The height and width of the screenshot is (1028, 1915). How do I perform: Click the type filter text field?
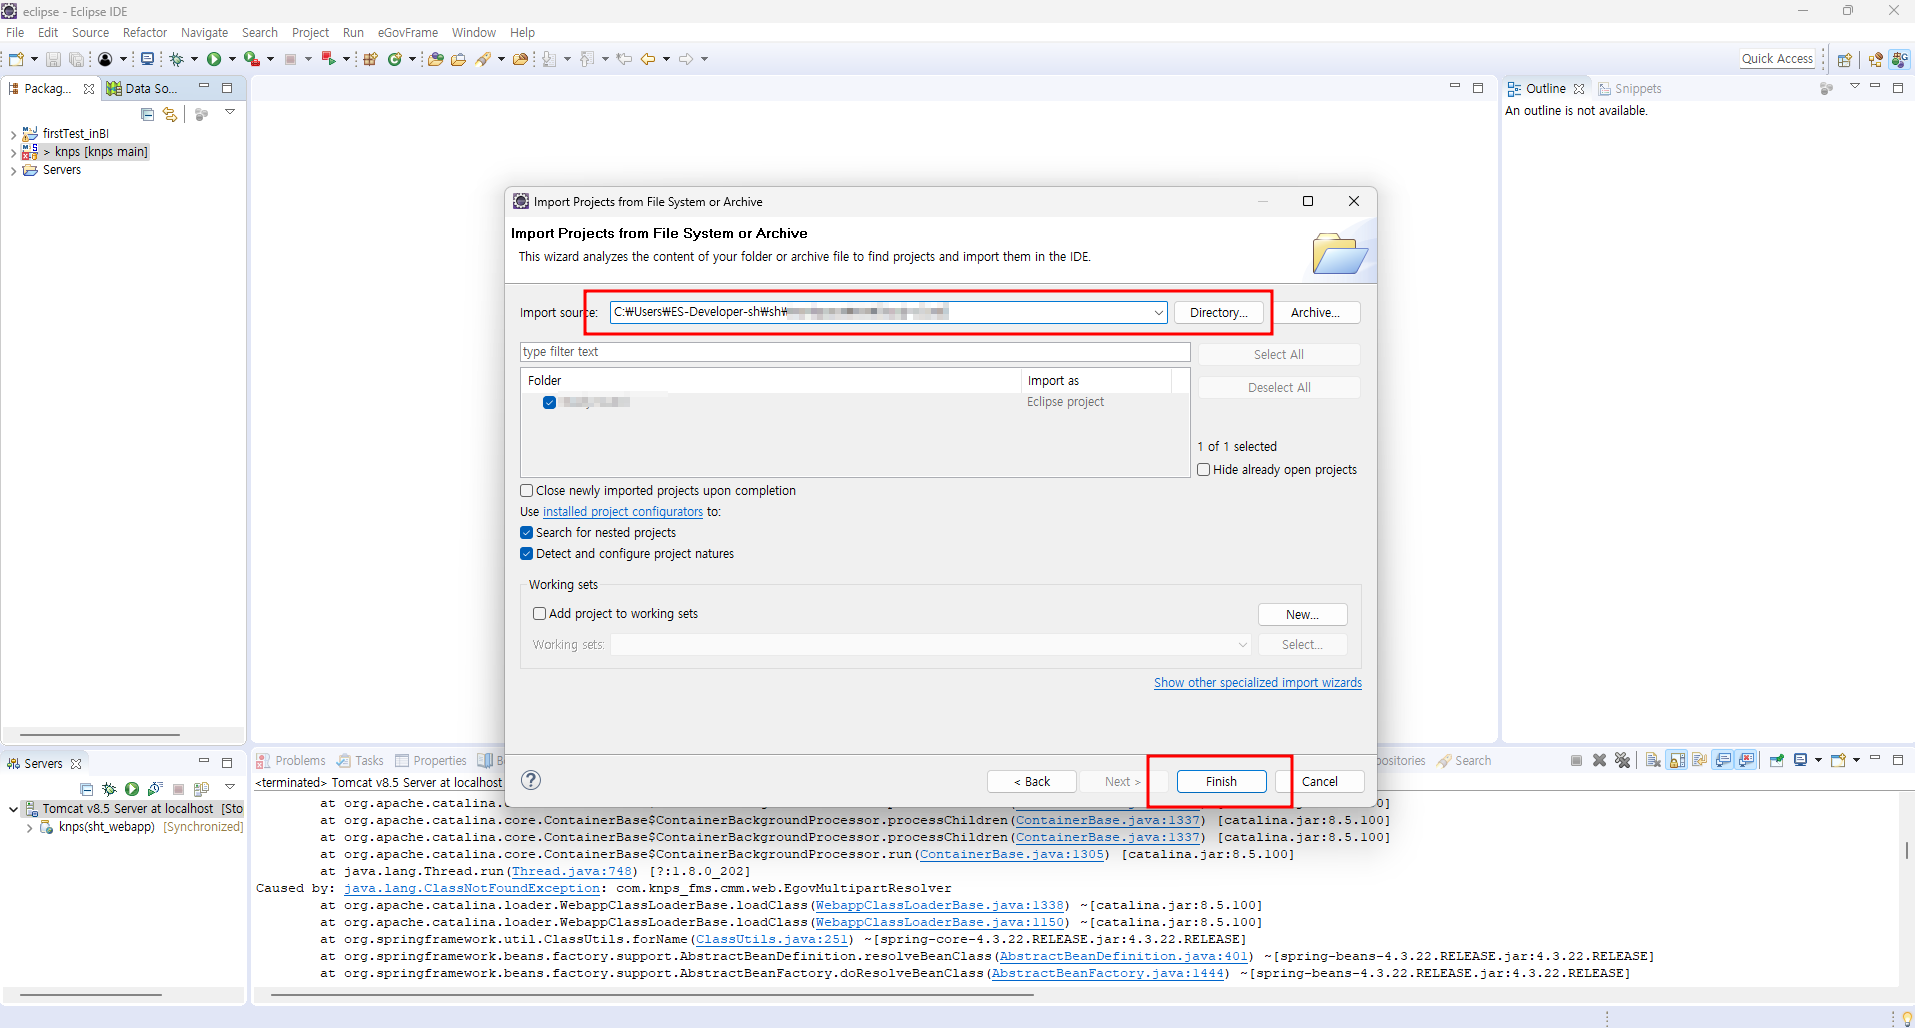click(855, 352)
